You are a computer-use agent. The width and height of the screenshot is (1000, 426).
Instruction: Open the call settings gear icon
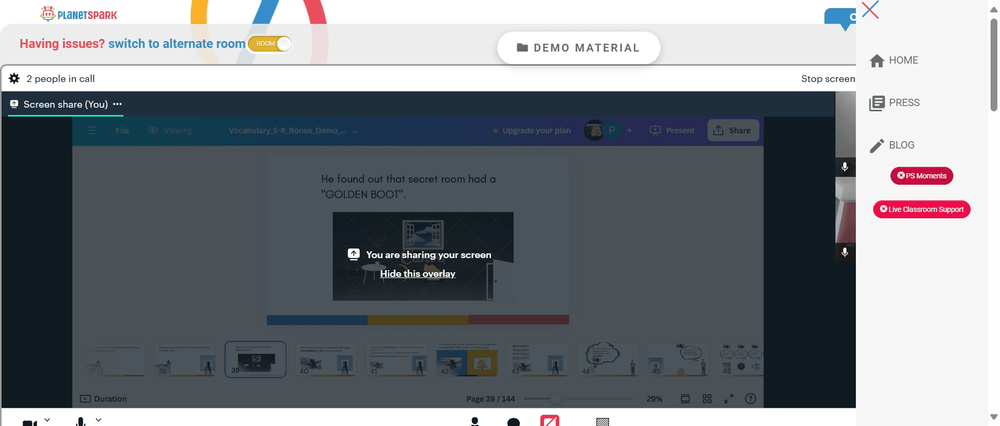14,78
